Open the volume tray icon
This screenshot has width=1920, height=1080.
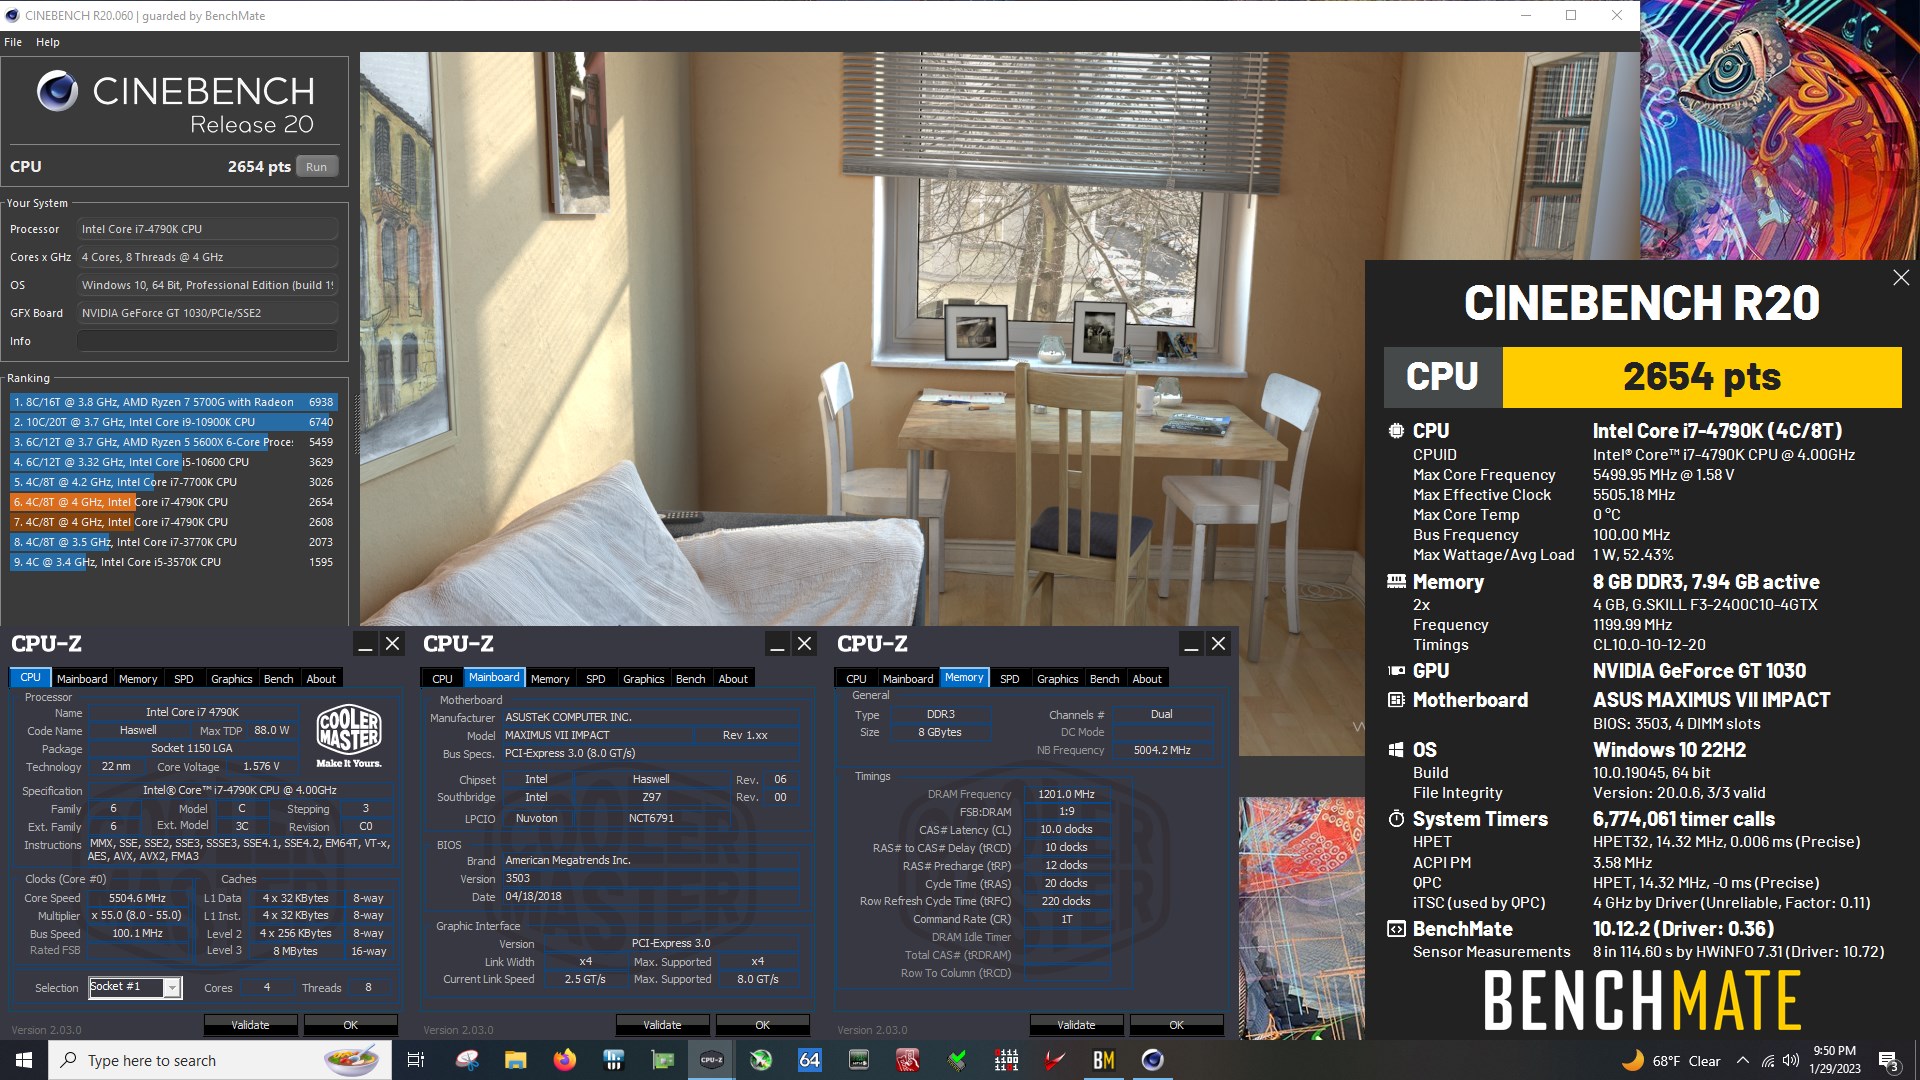click(x=1791, y=1061)
